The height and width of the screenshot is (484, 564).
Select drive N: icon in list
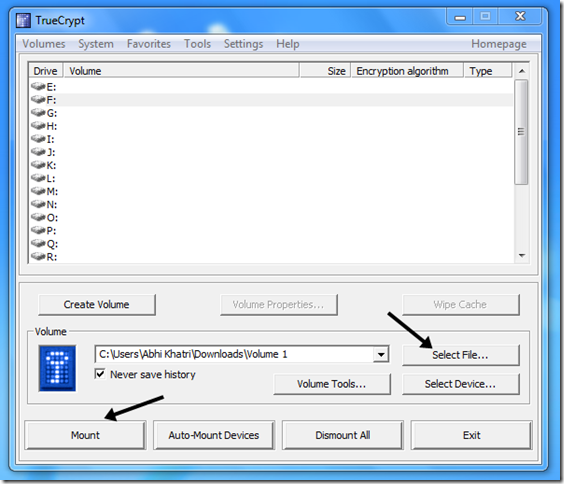(38, 204)
